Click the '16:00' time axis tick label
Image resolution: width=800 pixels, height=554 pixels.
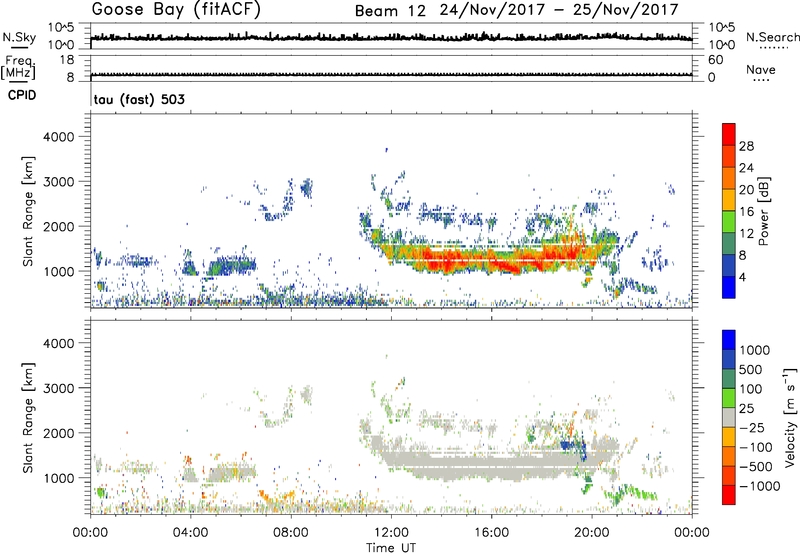click(491, 533)
